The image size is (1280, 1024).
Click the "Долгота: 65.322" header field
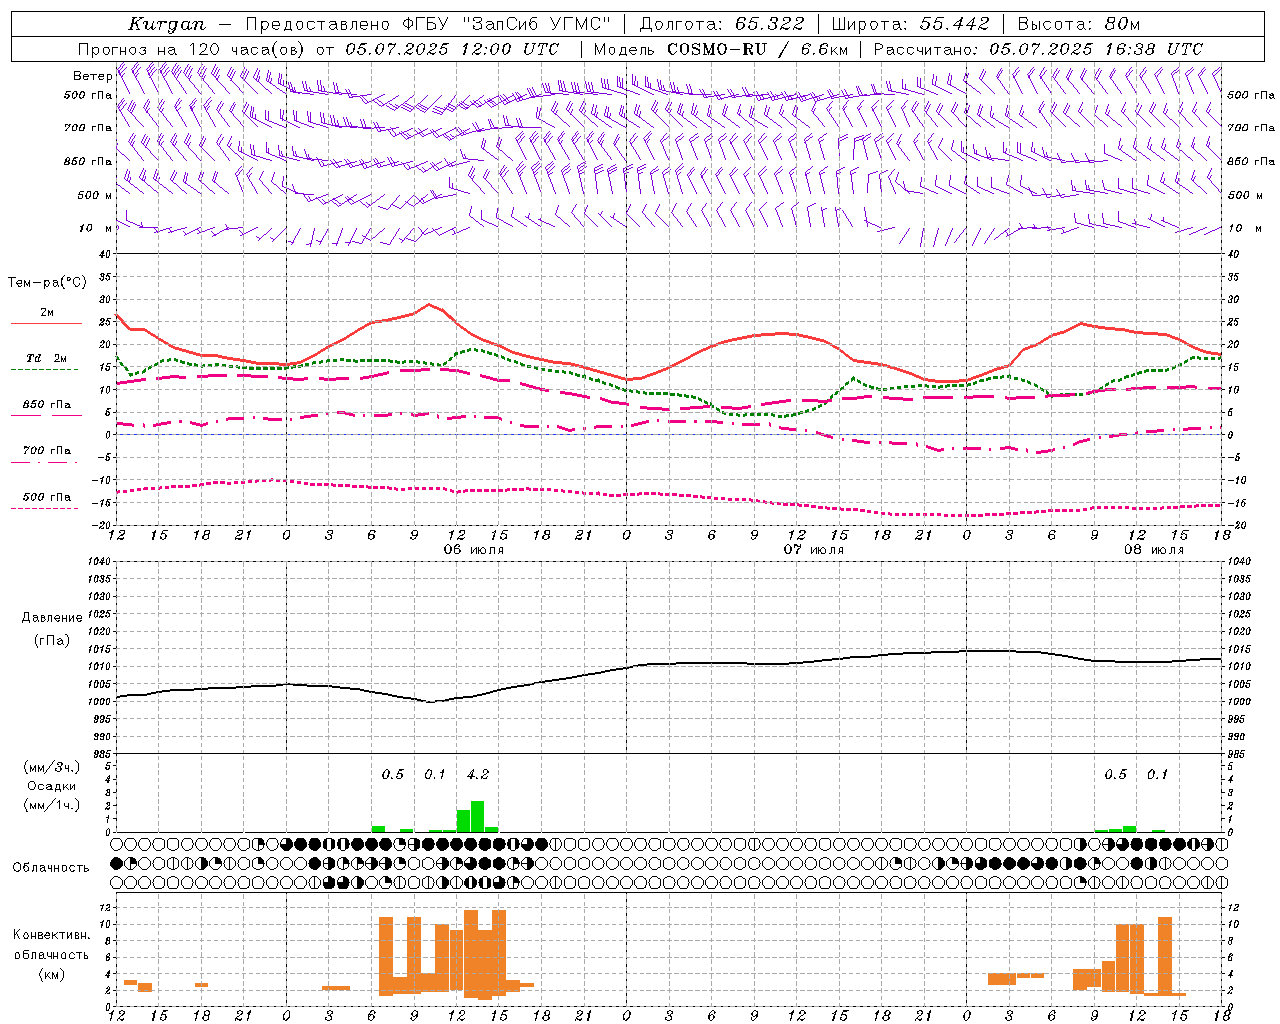pyautogui.click(x=722, y=24)
